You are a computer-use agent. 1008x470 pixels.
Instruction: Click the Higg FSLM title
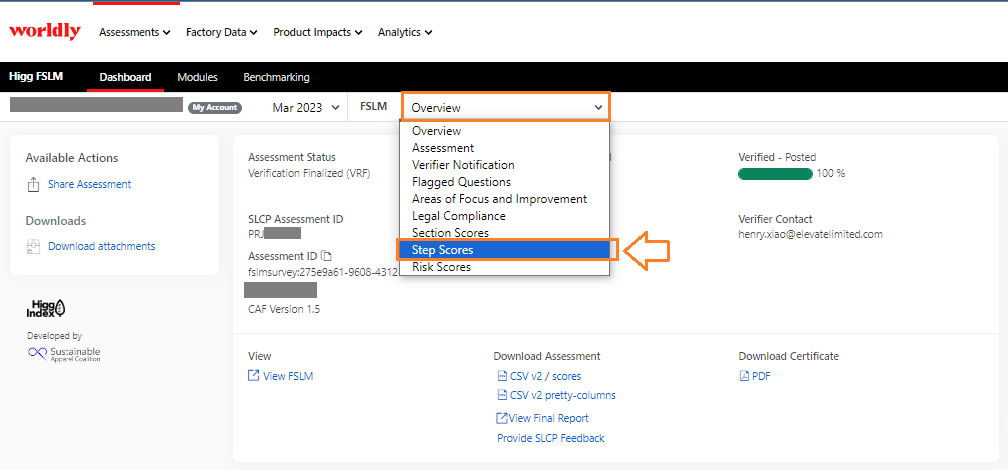pyautogui.click(x=36, y=77)
